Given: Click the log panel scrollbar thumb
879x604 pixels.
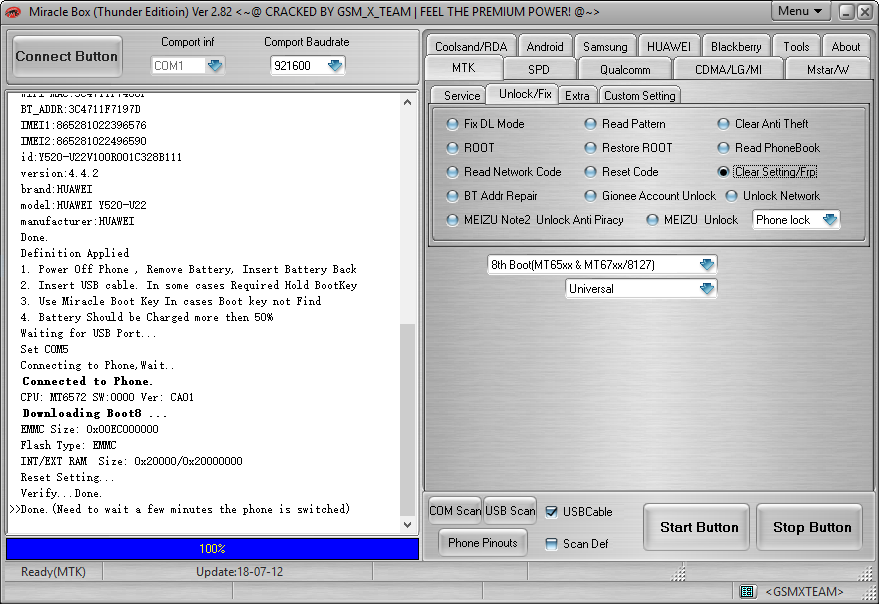Looking at the screenshot, I should pyautogui.click(x=408, y=419).
